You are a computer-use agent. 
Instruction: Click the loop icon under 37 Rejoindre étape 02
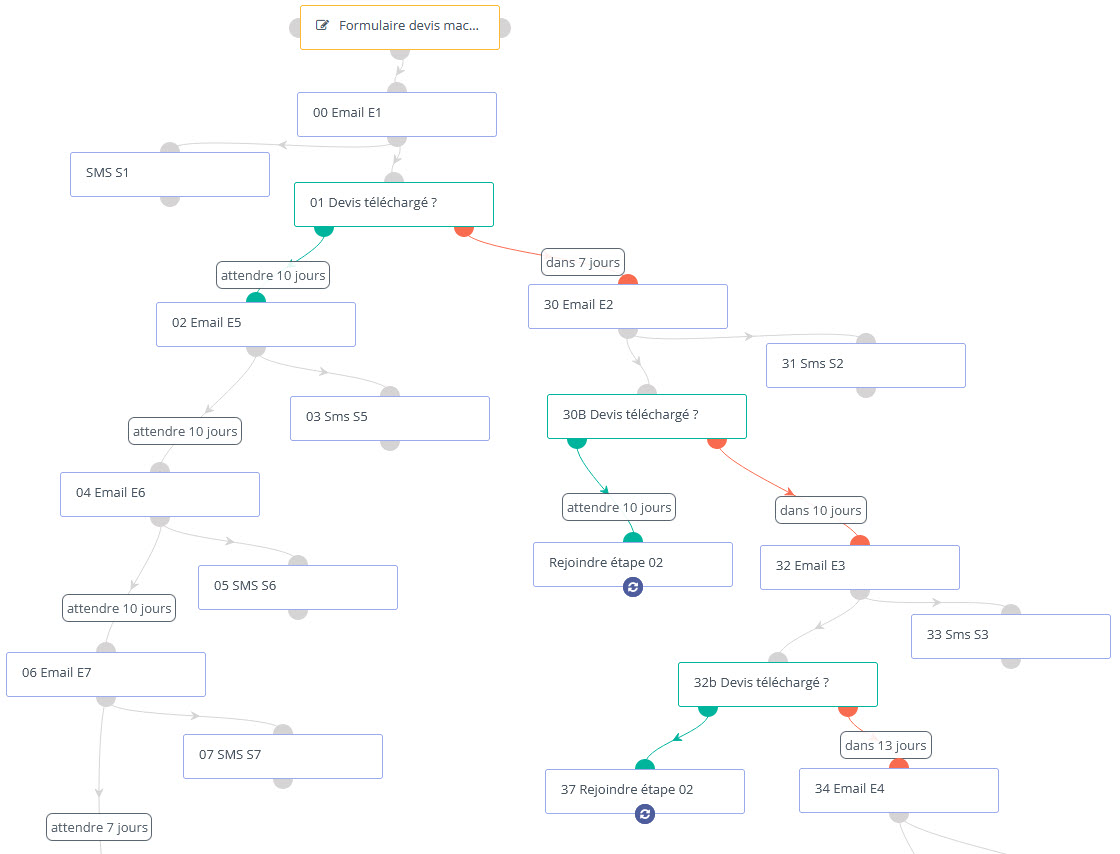[x=645, y=813]
